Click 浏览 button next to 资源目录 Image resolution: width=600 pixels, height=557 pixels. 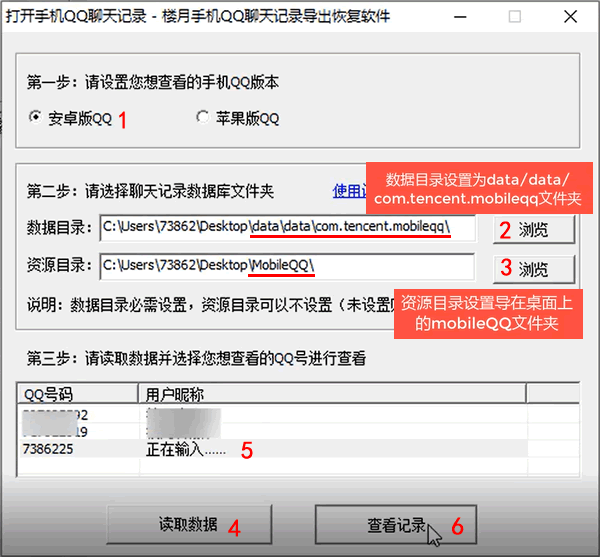click(x=534, y=269)
